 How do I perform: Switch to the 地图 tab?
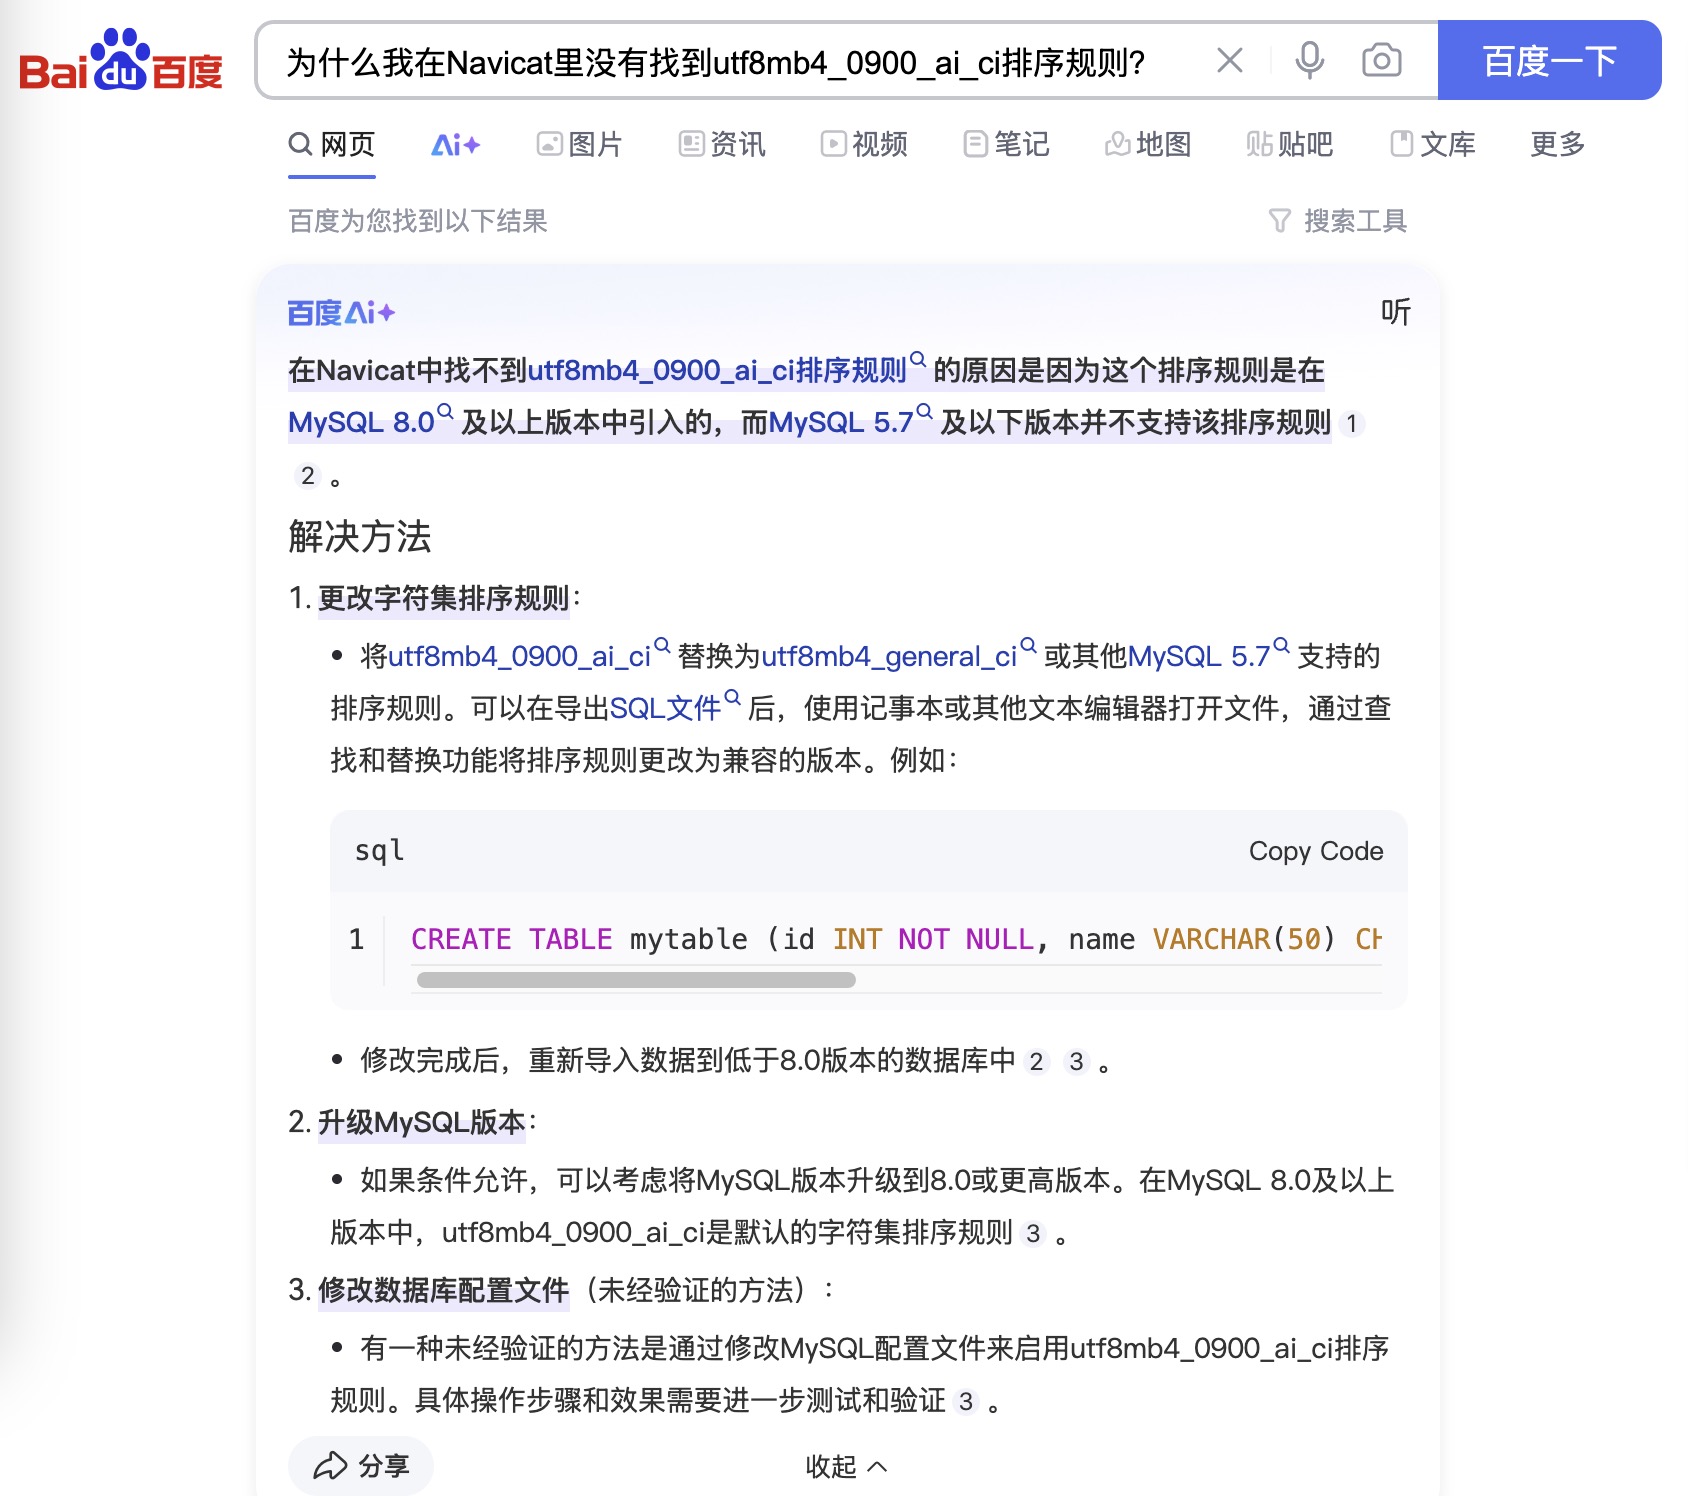pyautogui.click(x=1148, y=144)
